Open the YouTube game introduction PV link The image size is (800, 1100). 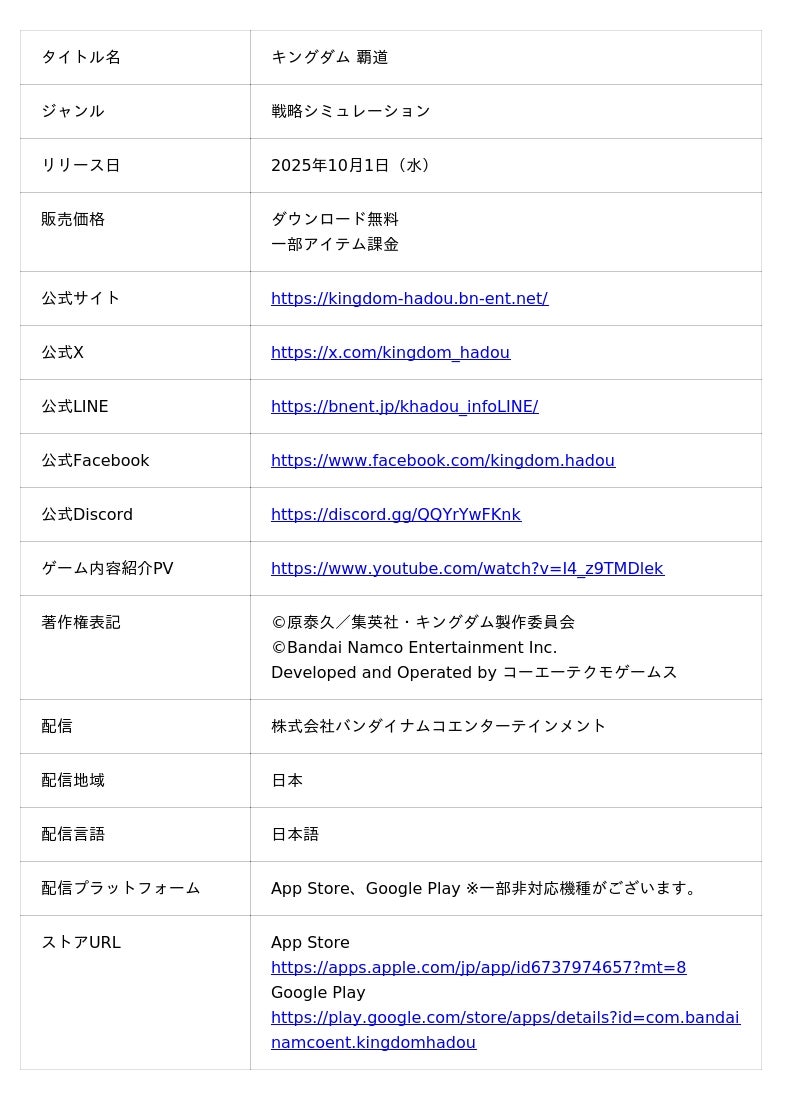click(x=467, y=568)
